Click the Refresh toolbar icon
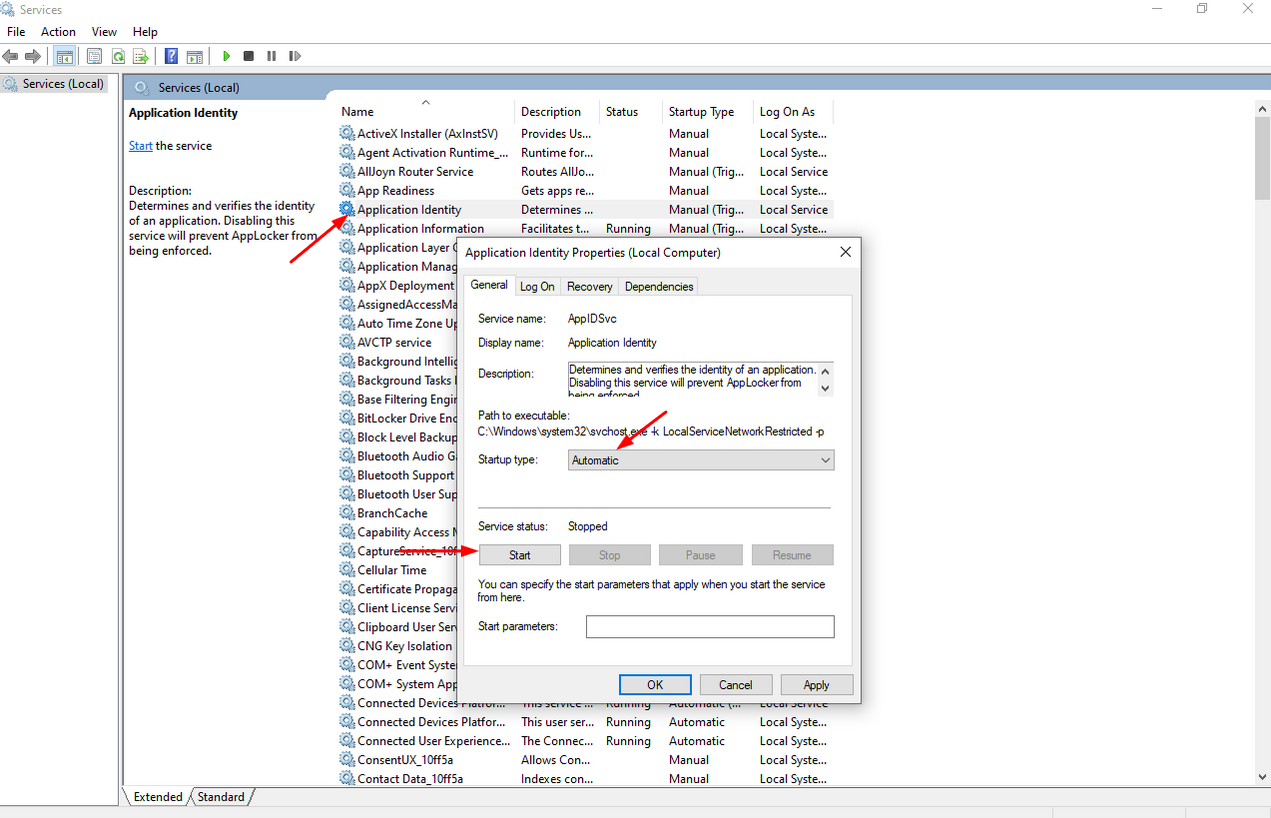The width and height of the screenshot is (1271, 818). point(118,56)
